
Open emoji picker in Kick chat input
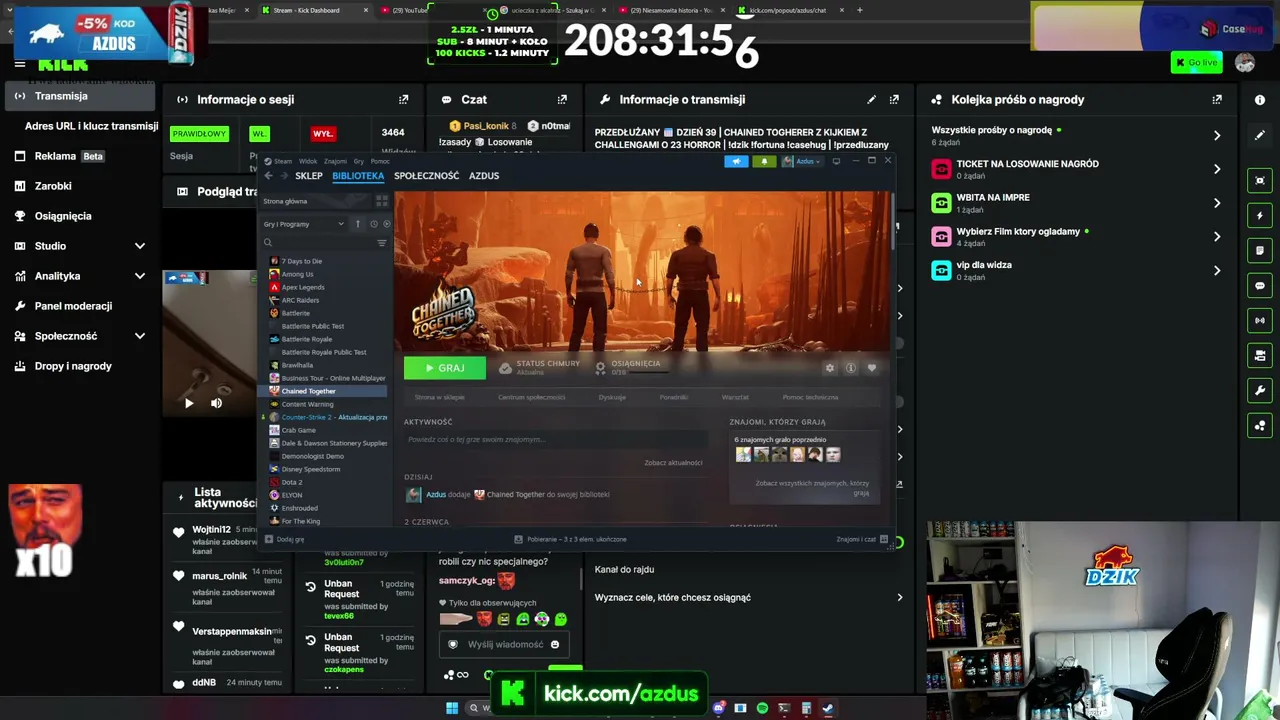pyautogui.click(x=555, y=645)
